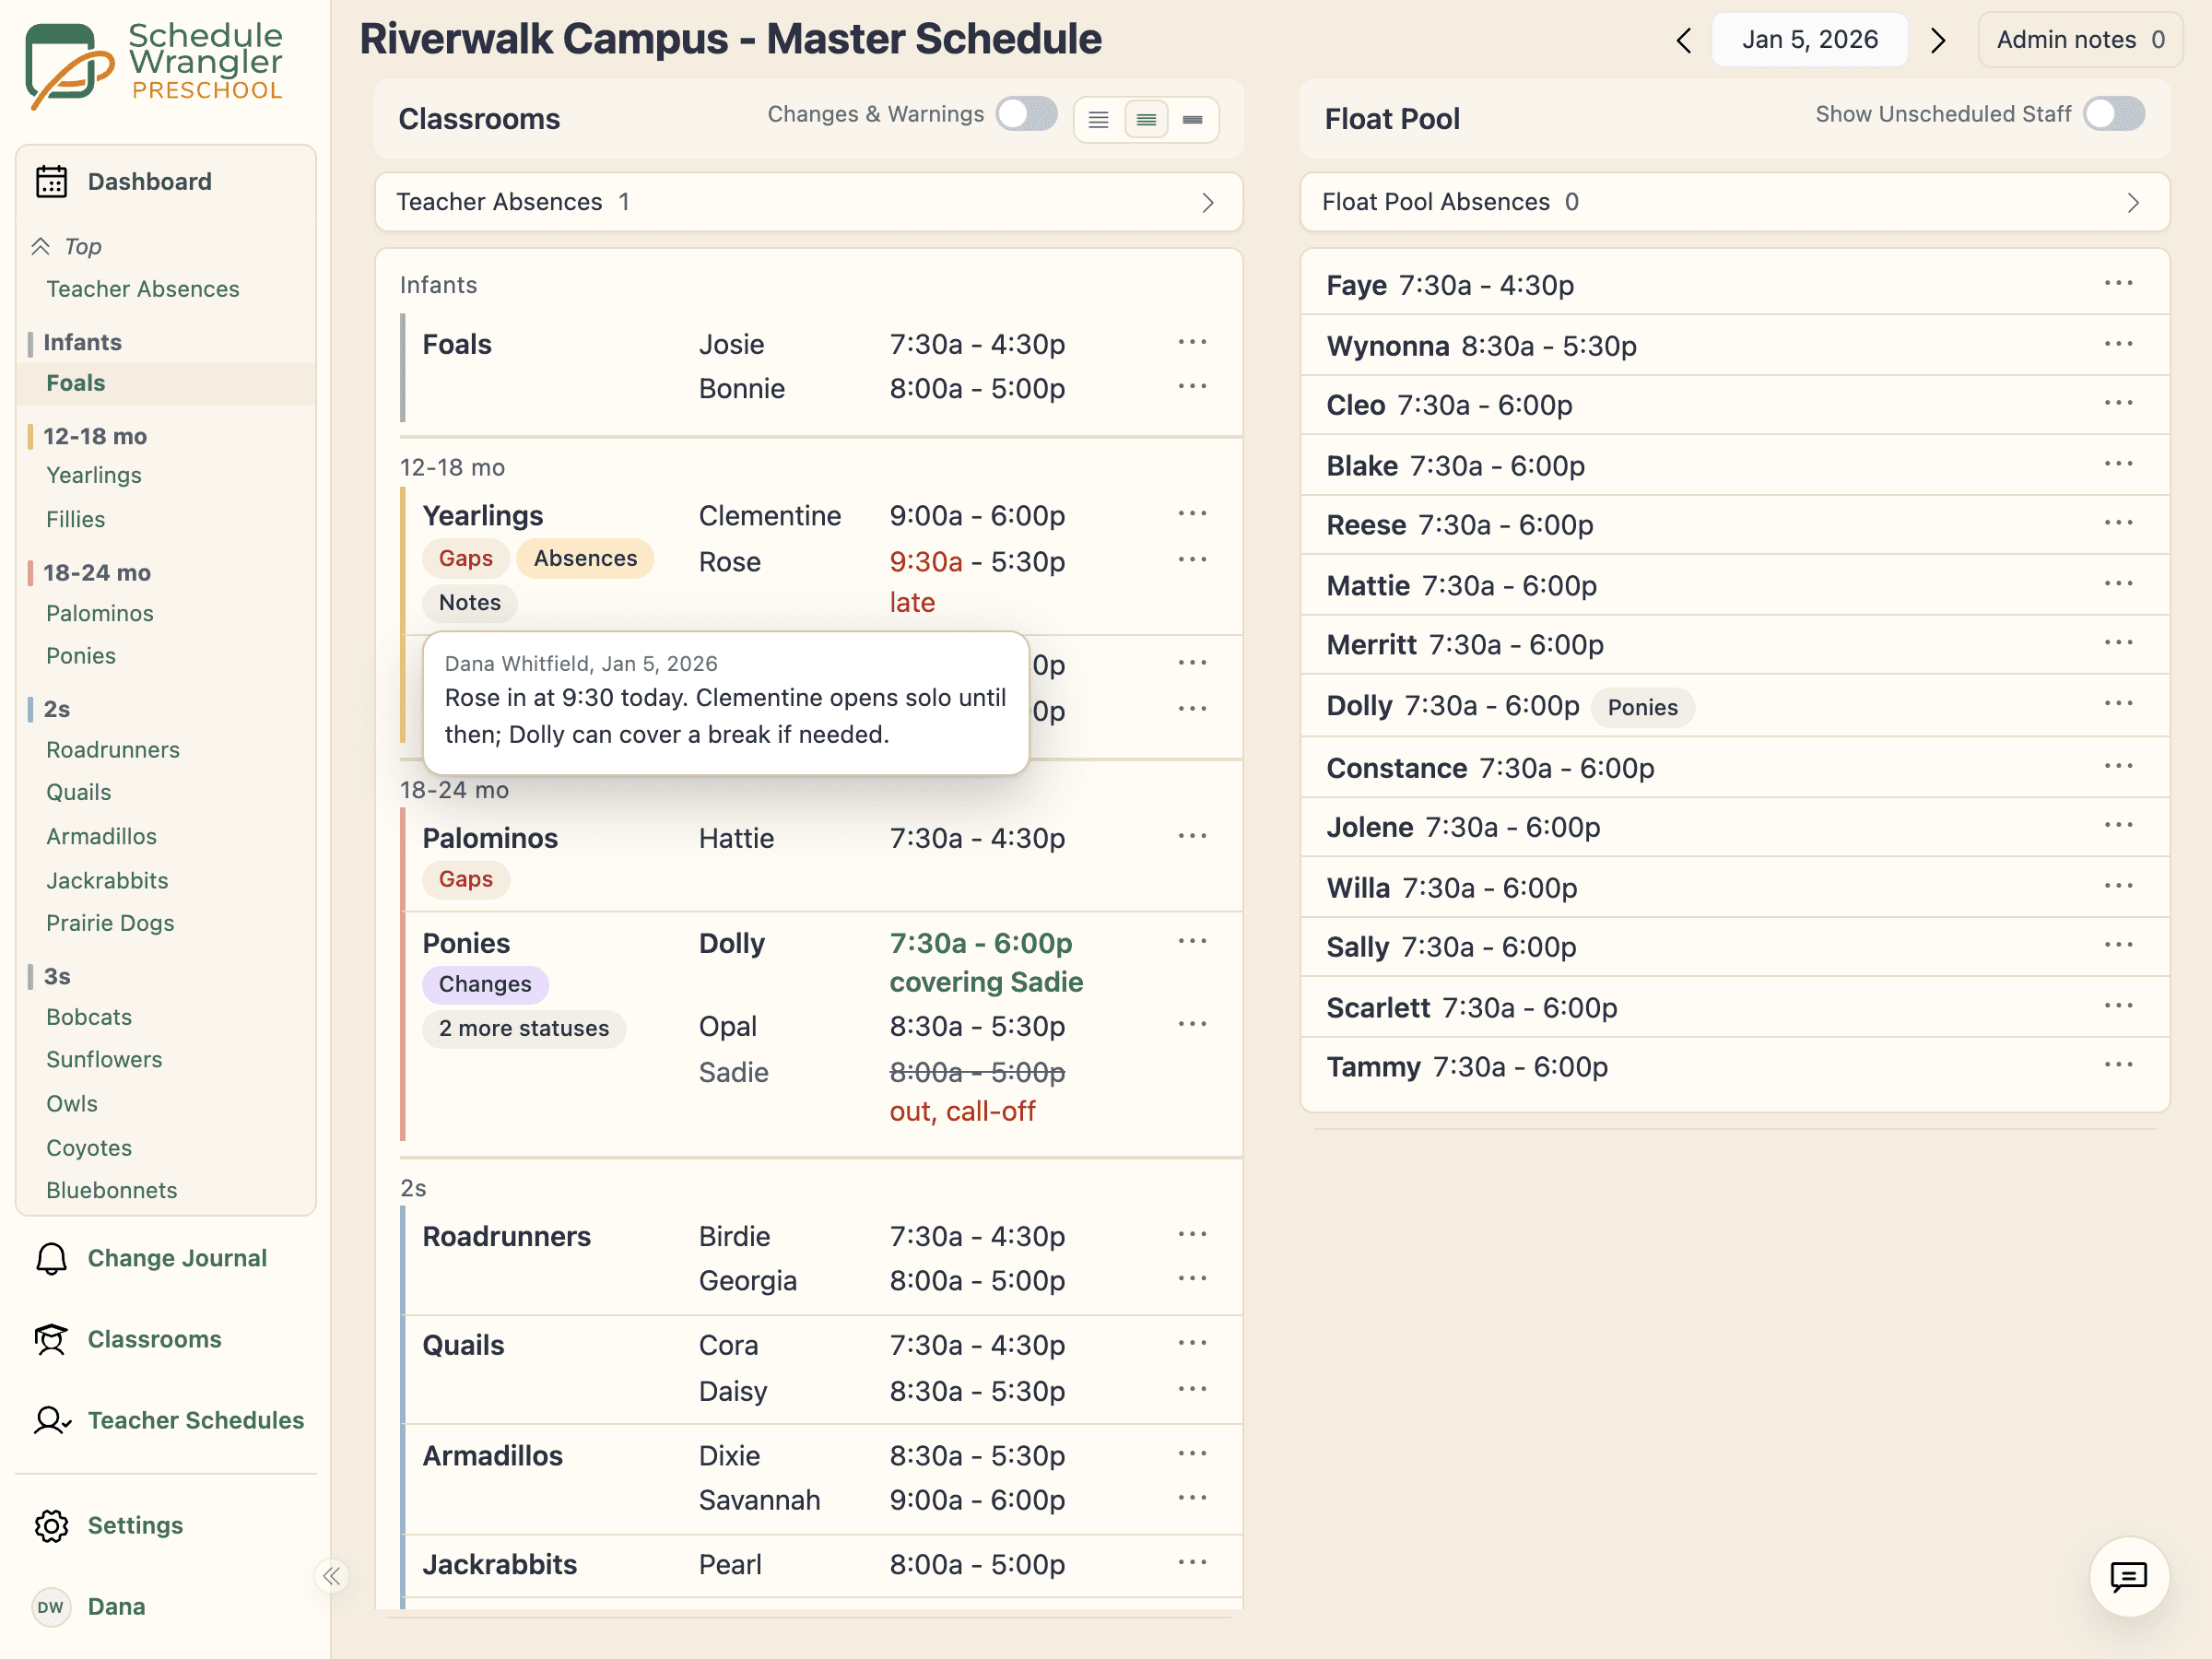The image size is (2212, 1659).
Task: Open the Admin notes button
Action: [2080, 40]
